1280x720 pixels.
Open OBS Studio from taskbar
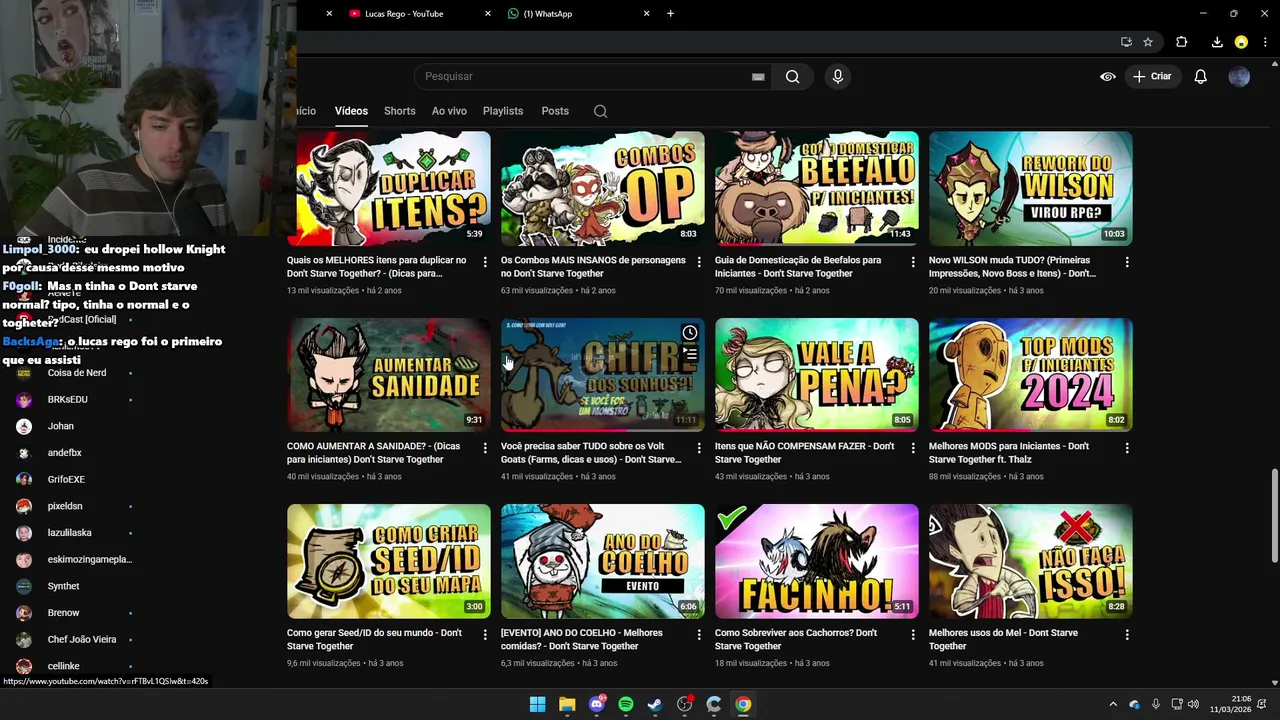[685, 704]
